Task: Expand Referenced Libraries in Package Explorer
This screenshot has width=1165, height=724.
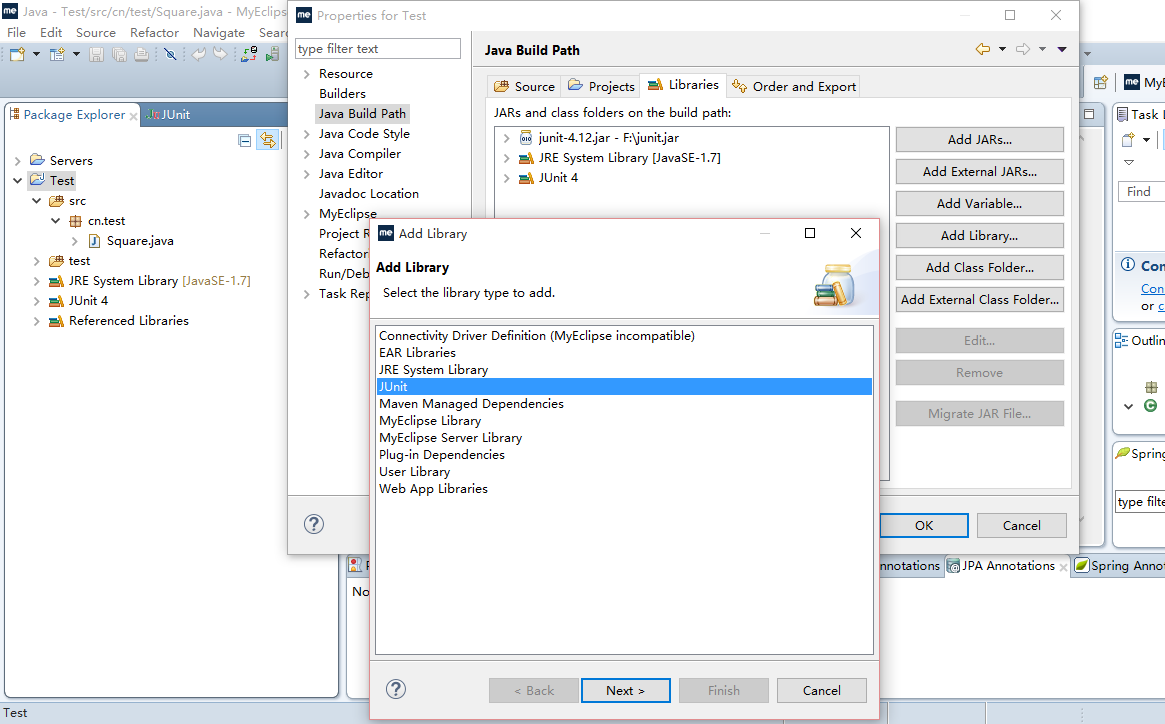Action: [36, 321]
